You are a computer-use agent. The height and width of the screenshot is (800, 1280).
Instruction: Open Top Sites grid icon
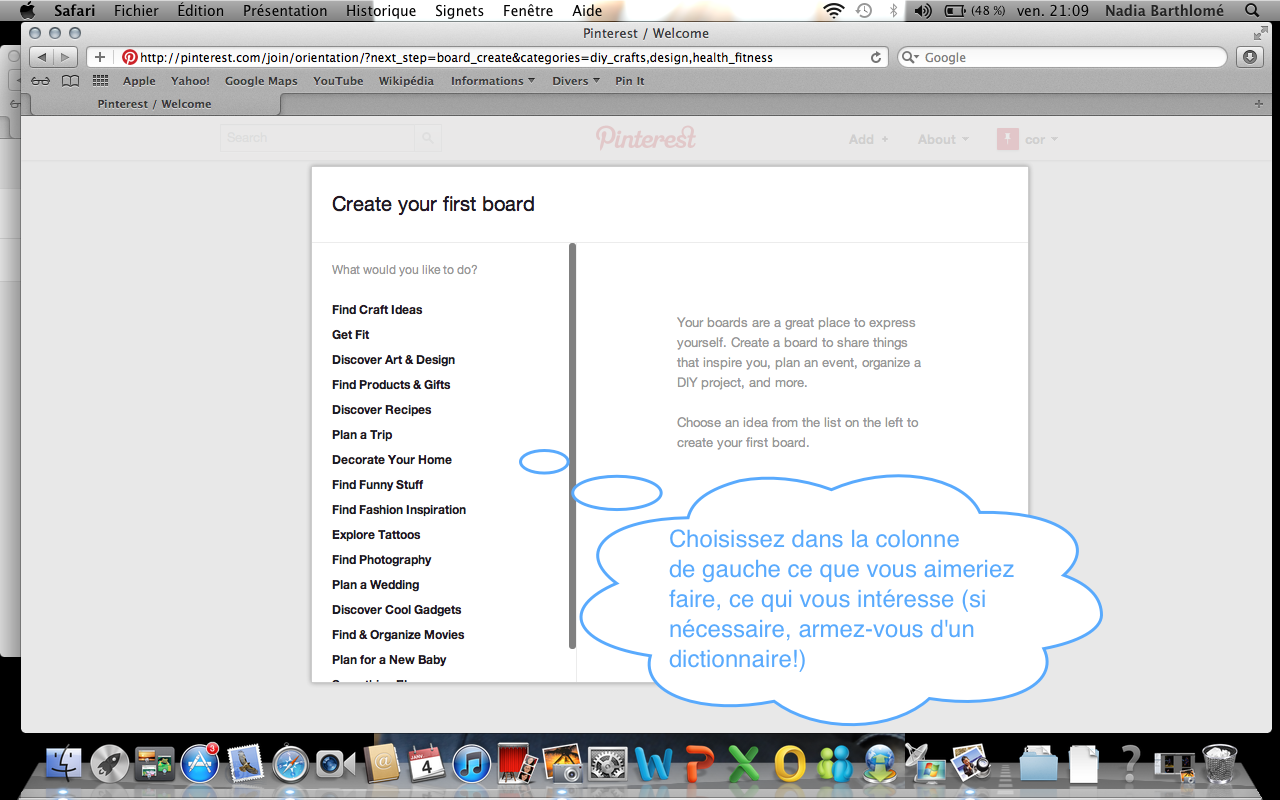pos(100,81)
